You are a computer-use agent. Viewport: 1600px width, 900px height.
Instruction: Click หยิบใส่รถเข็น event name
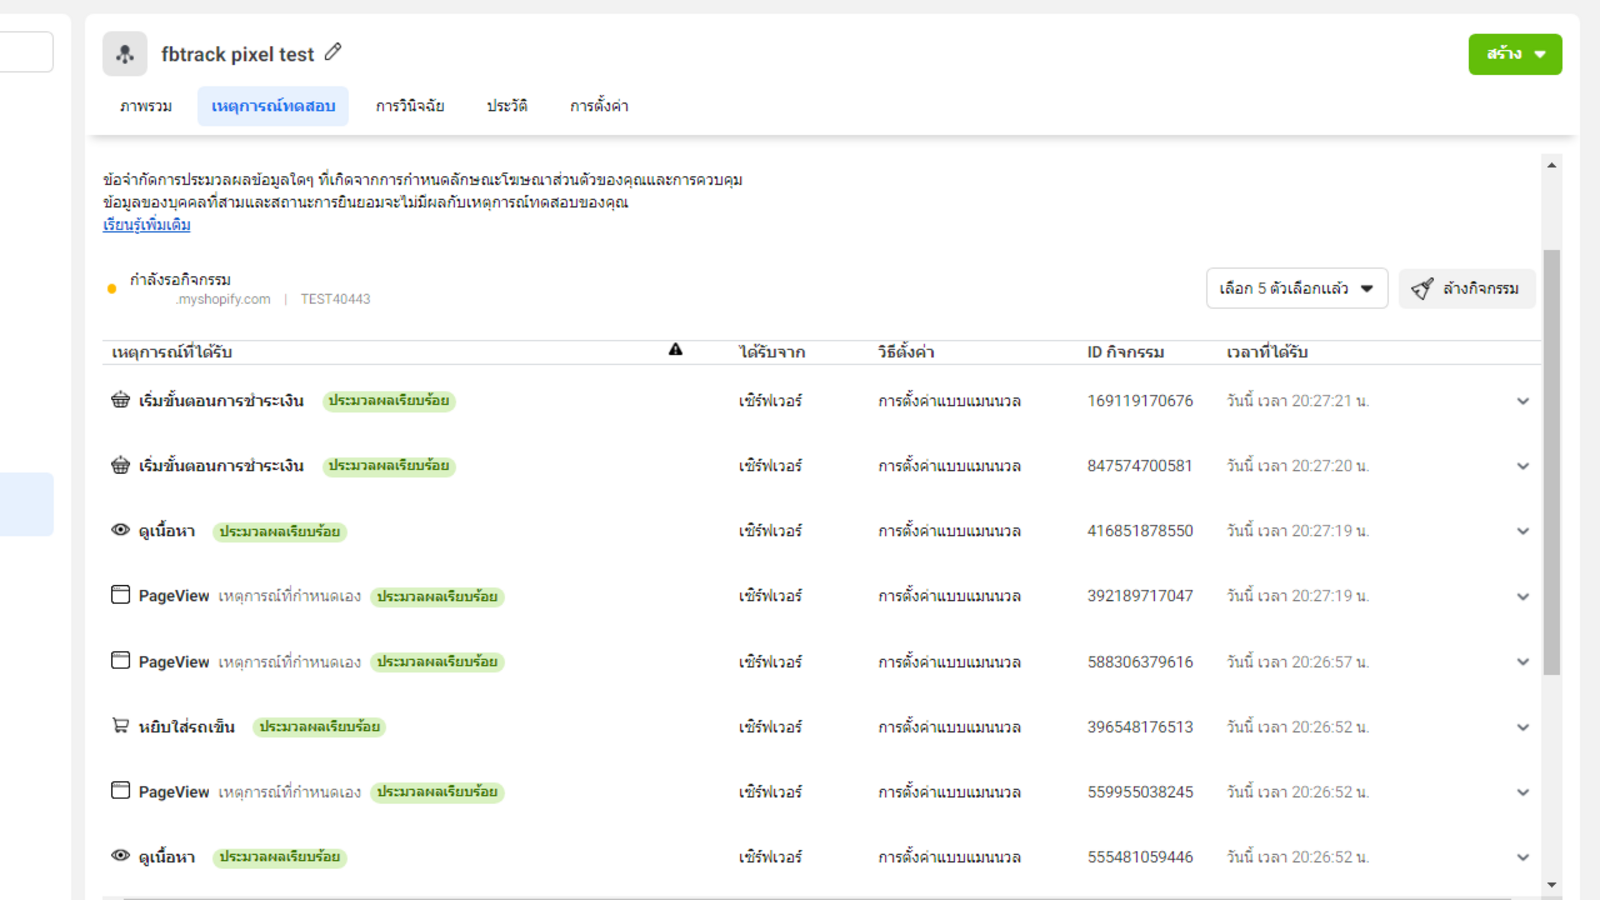pyautogui.click(x=187, y=727)
